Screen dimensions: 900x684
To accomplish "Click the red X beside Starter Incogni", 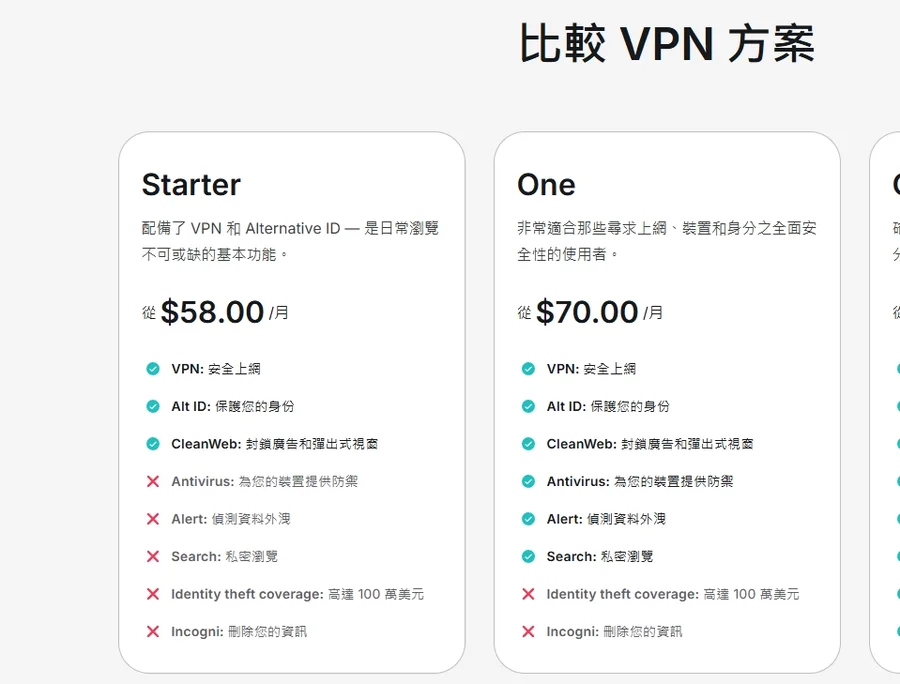I will pyautogui.click(x=153, y=631).
